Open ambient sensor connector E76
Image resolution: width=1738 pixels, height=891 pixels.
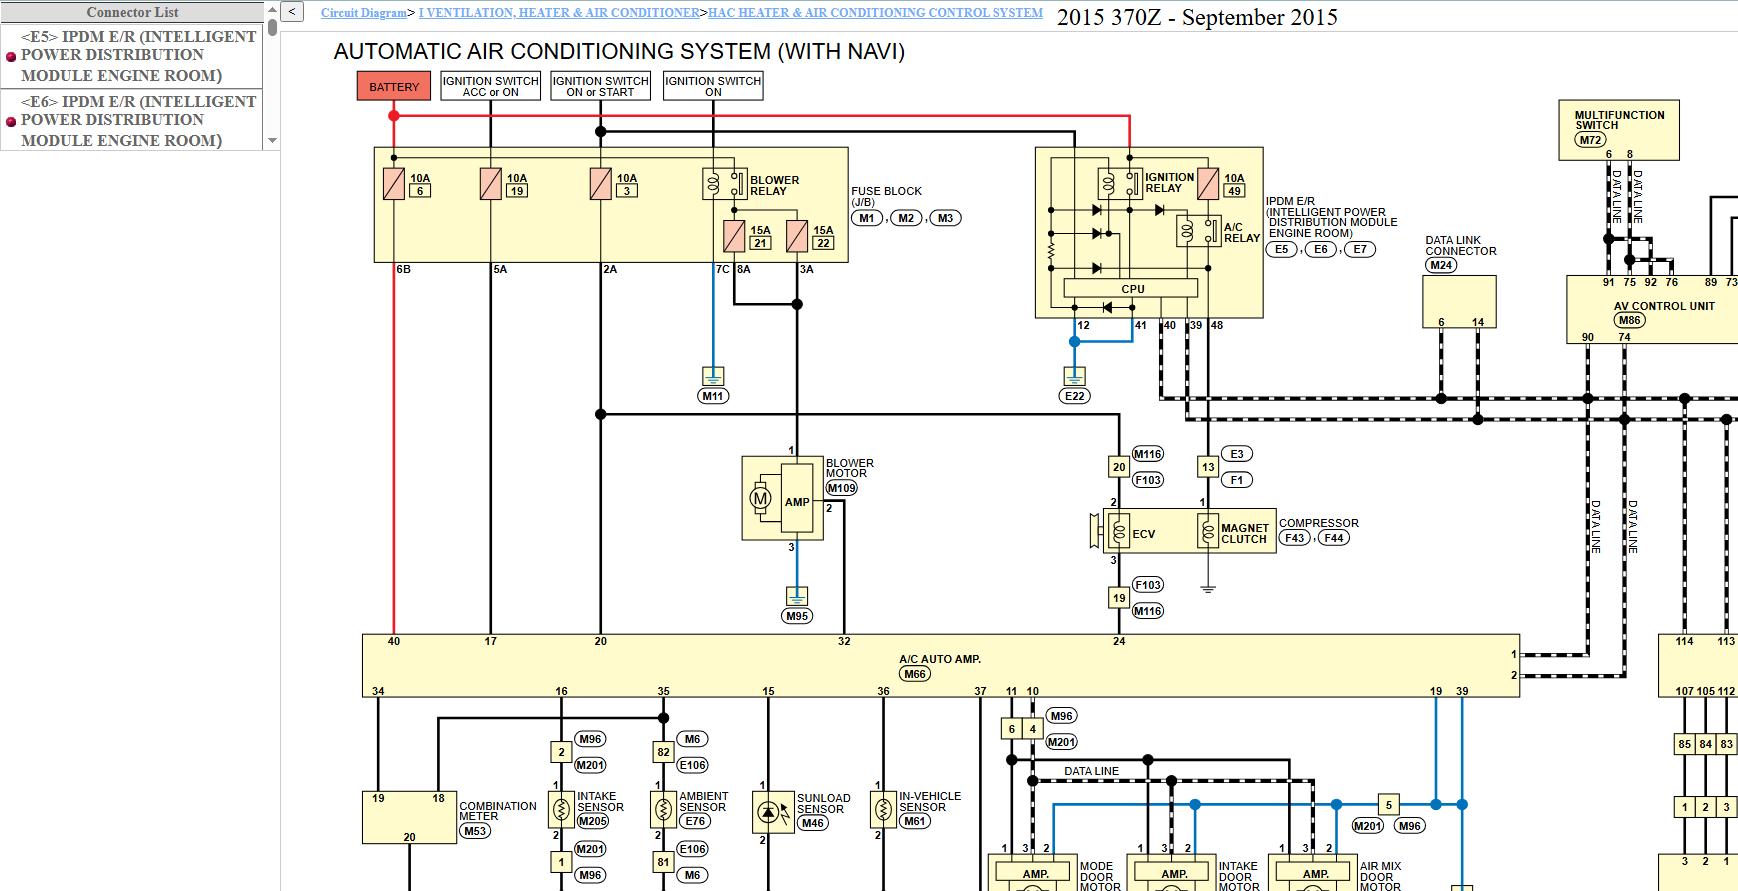(695, 821)
